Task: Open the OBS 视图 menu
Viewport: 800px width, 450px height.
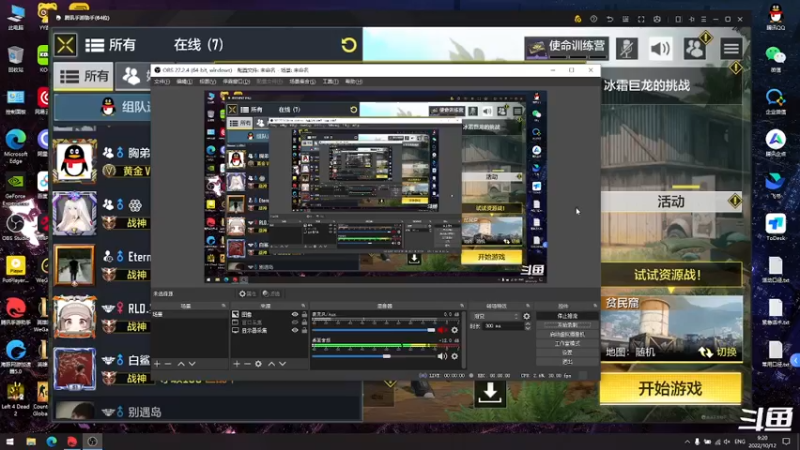Action: tap(207, 82)
